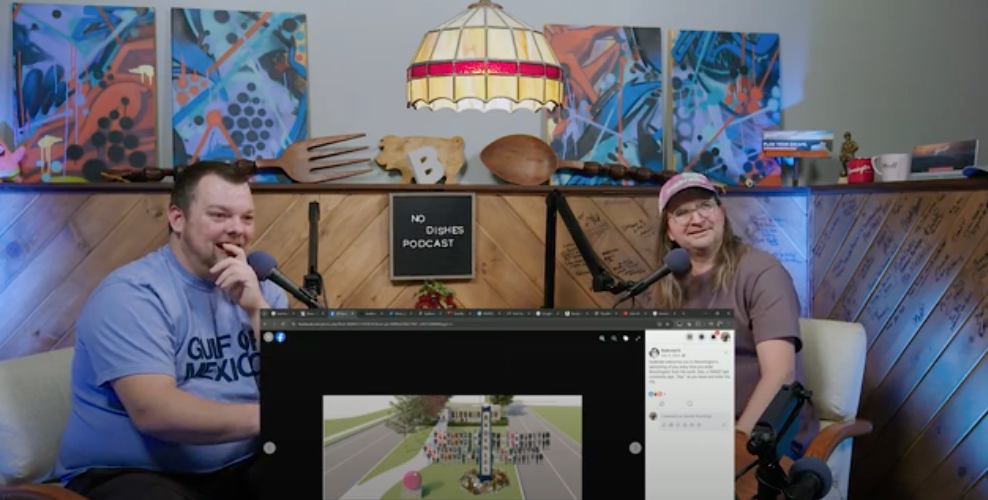Show the previous photo

pyautogui.click(x=269, y=447)
